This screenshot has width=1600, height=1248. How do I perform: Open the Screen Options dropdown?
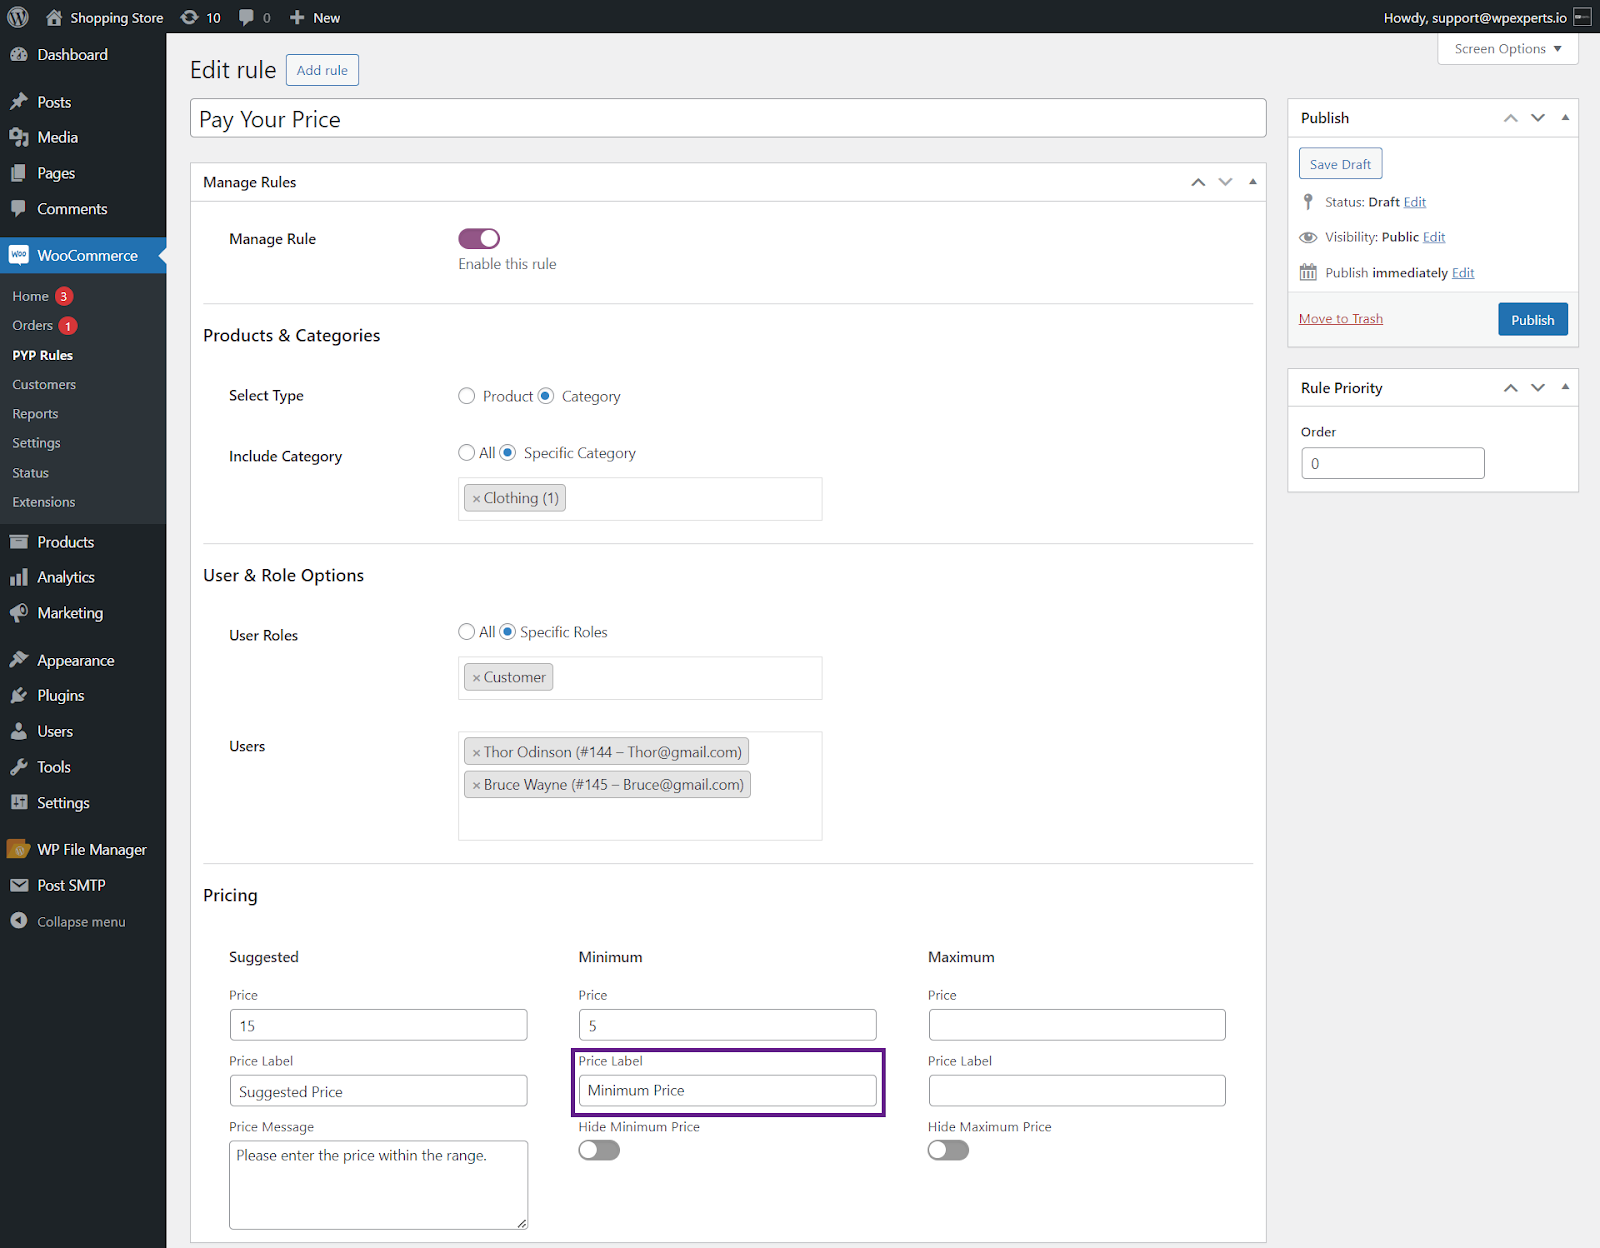[x=1507, y=49]
